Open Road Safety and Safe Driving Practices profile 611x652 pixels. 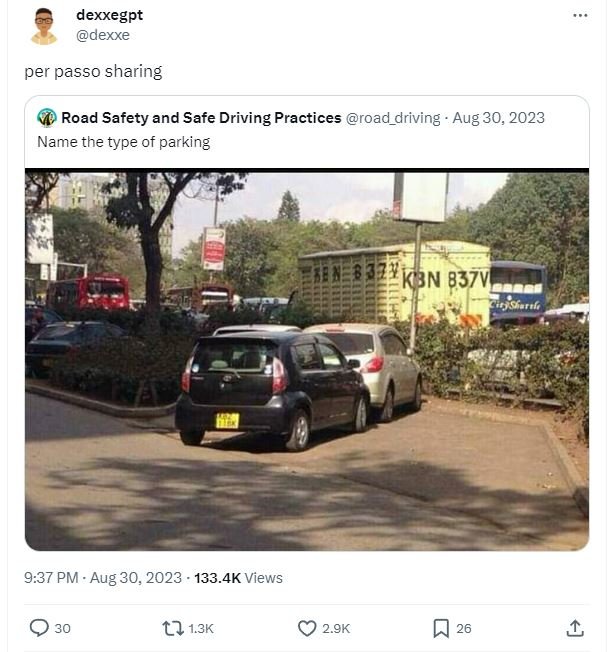coord(201,118)
